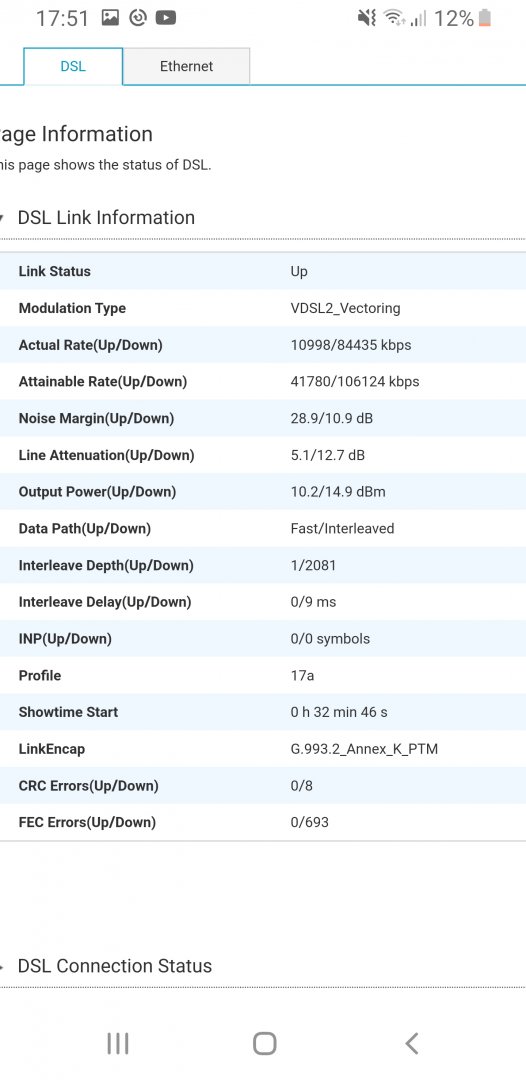Click the VDSL2_Vectoring modulation value
Screen dimensions: 526x1080
pyautogui.click(x=345, y=308)
